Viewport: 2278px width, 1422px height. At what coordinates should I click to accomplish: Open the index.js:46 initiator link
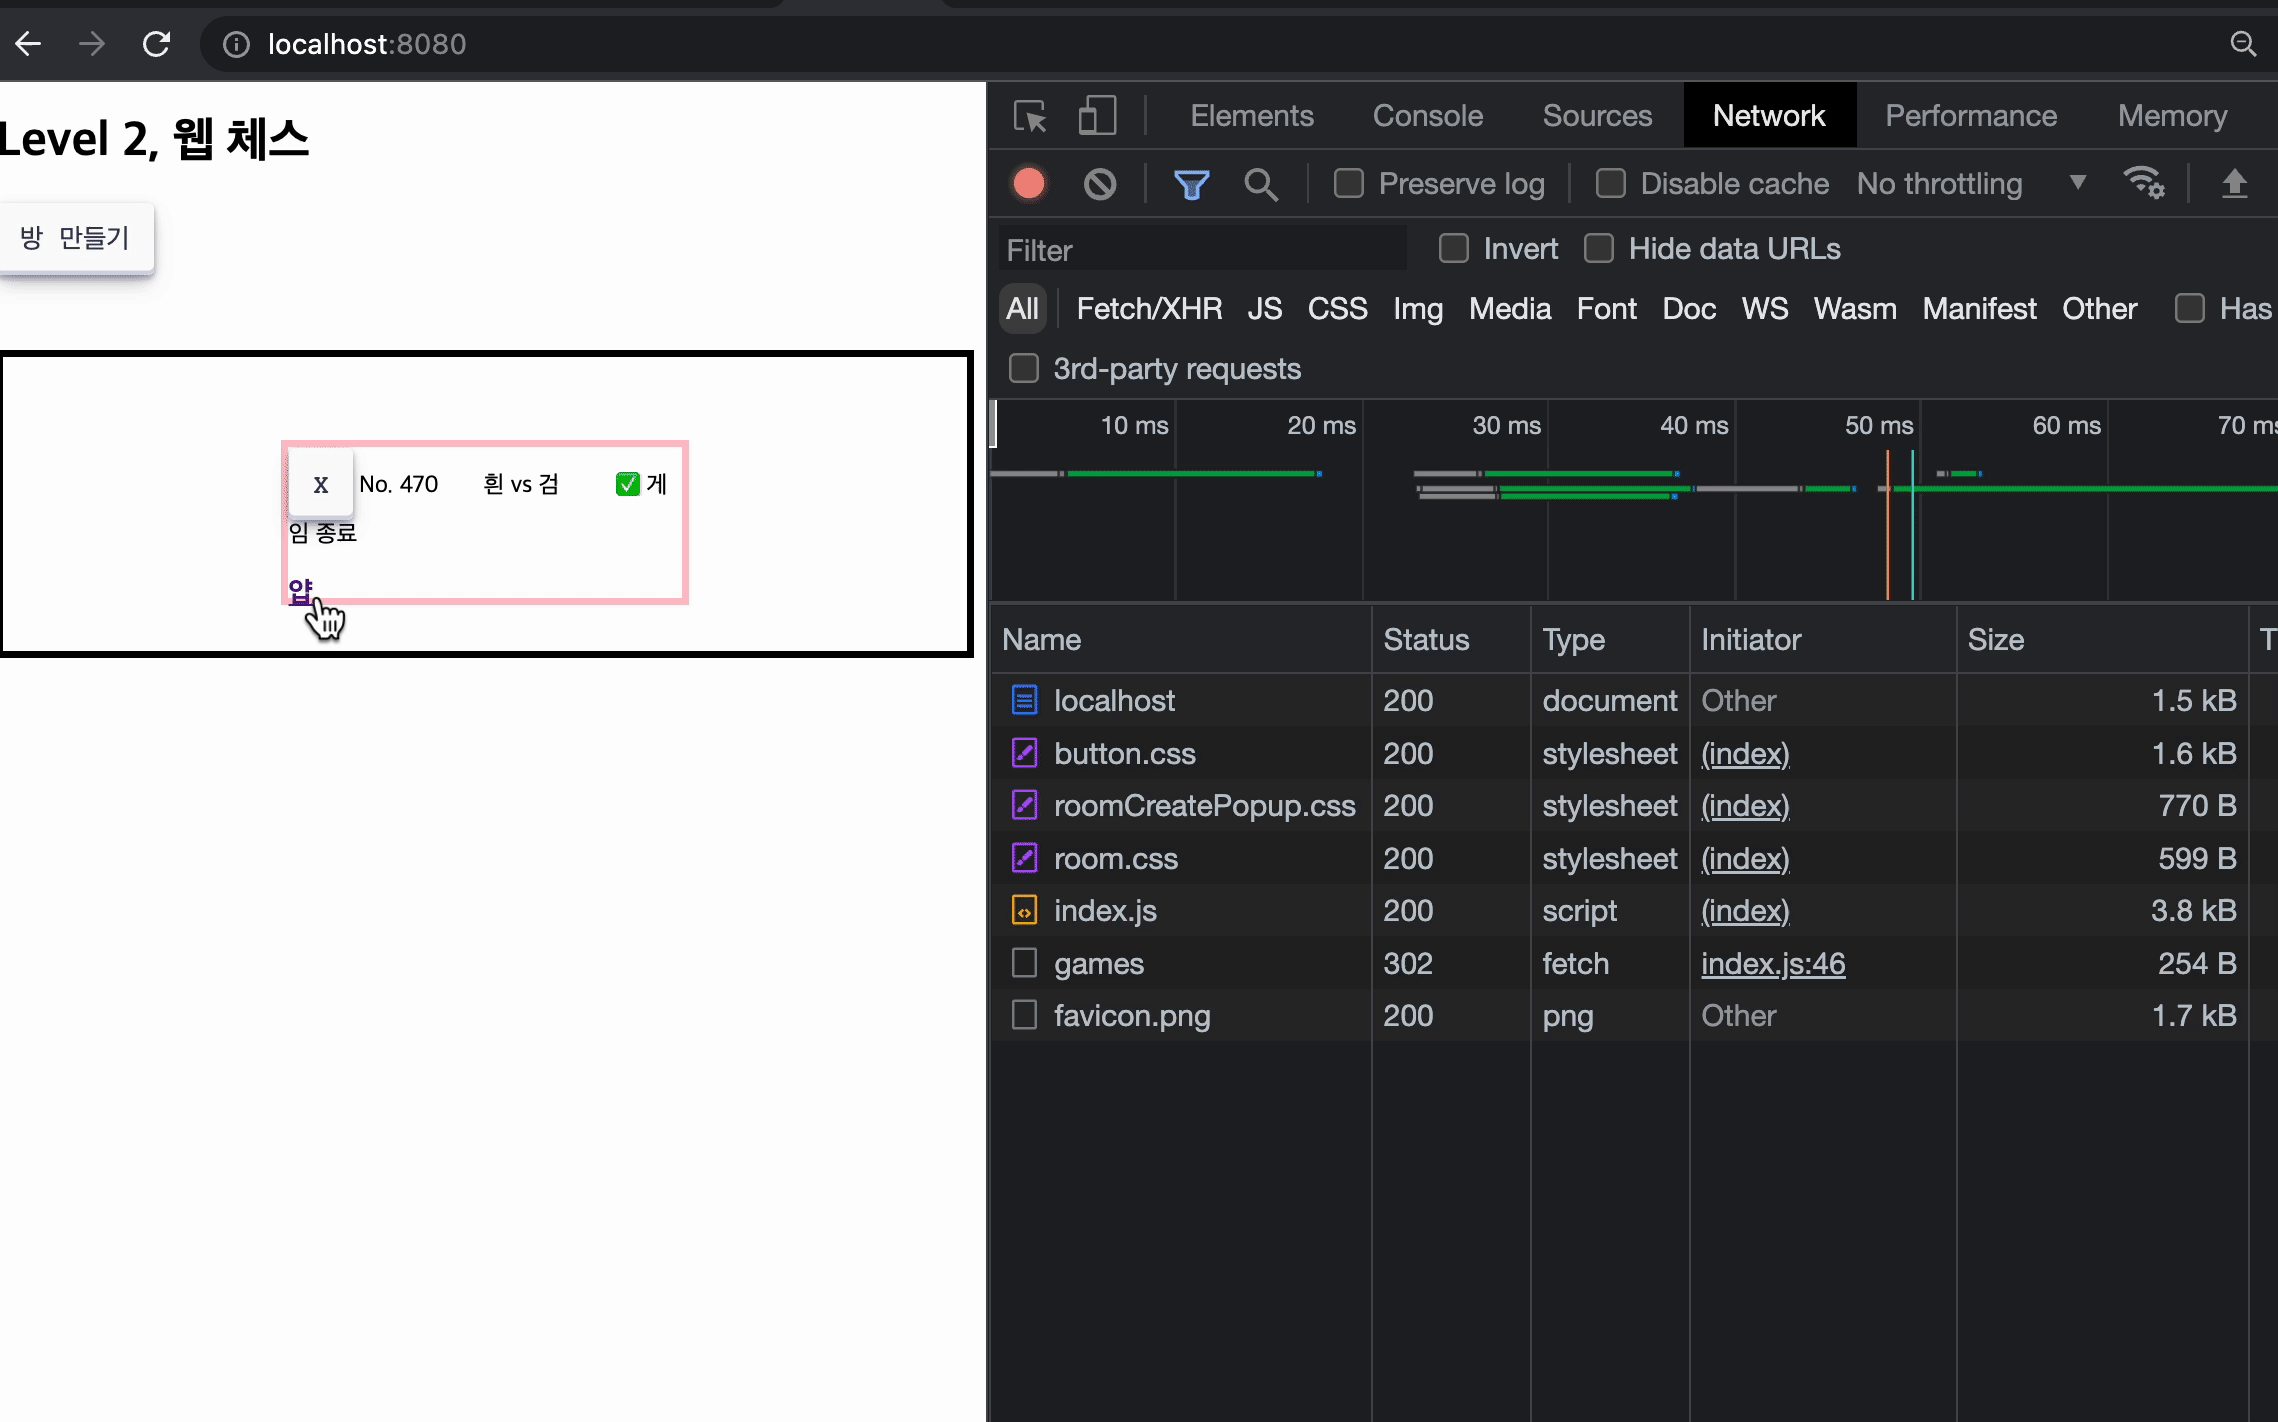(1772, 964)
